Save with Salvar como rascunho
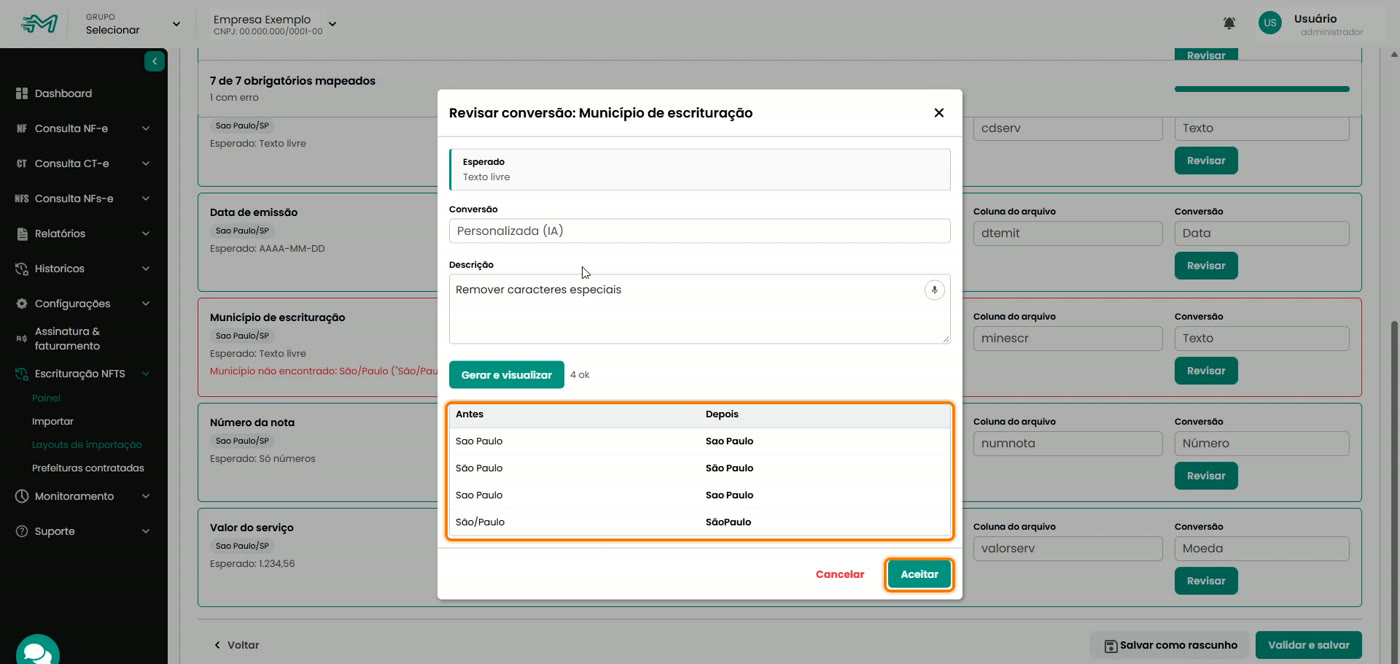Screen dimensions: 1400x664 [x=1170, y=645]
